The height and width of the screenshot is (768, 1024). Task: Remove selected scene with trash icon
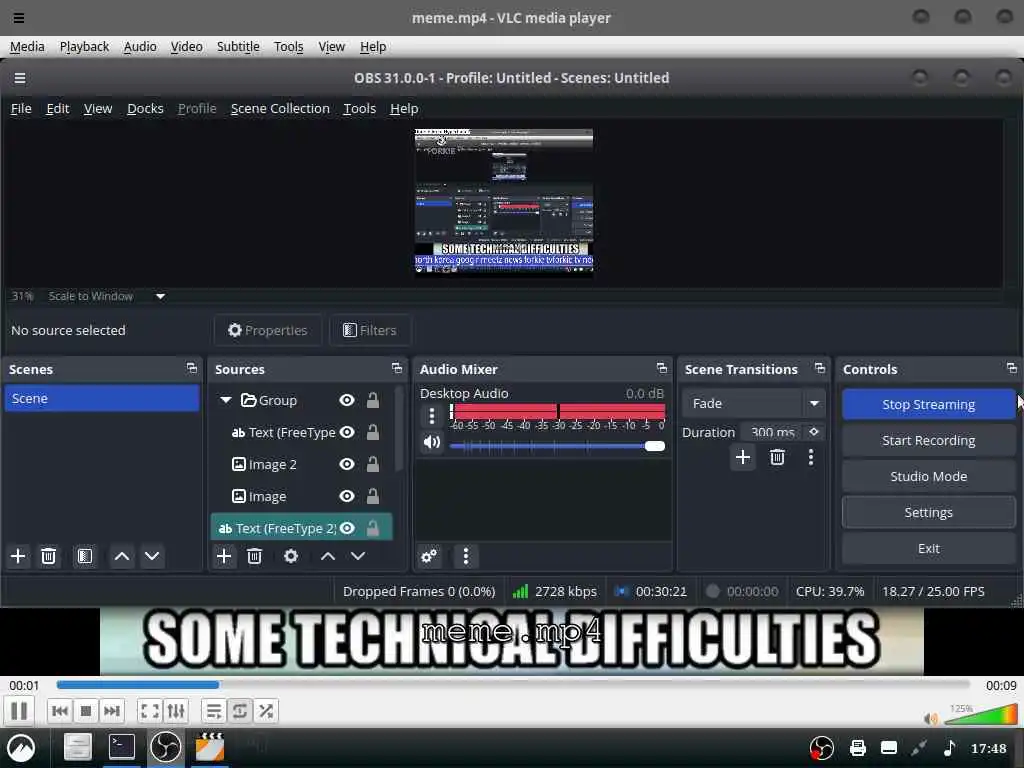click(48, 556)
